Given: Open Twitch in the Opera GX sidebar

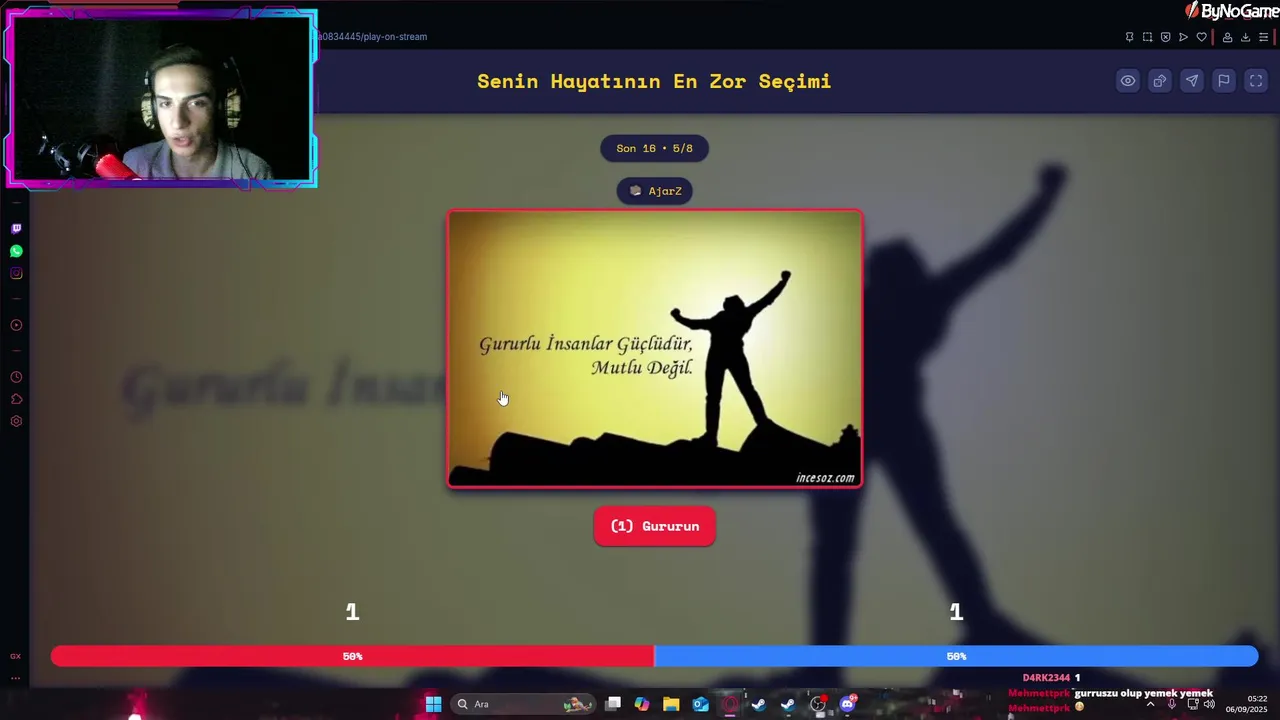Looking at the screenshot, I should (x=16, y=229).
